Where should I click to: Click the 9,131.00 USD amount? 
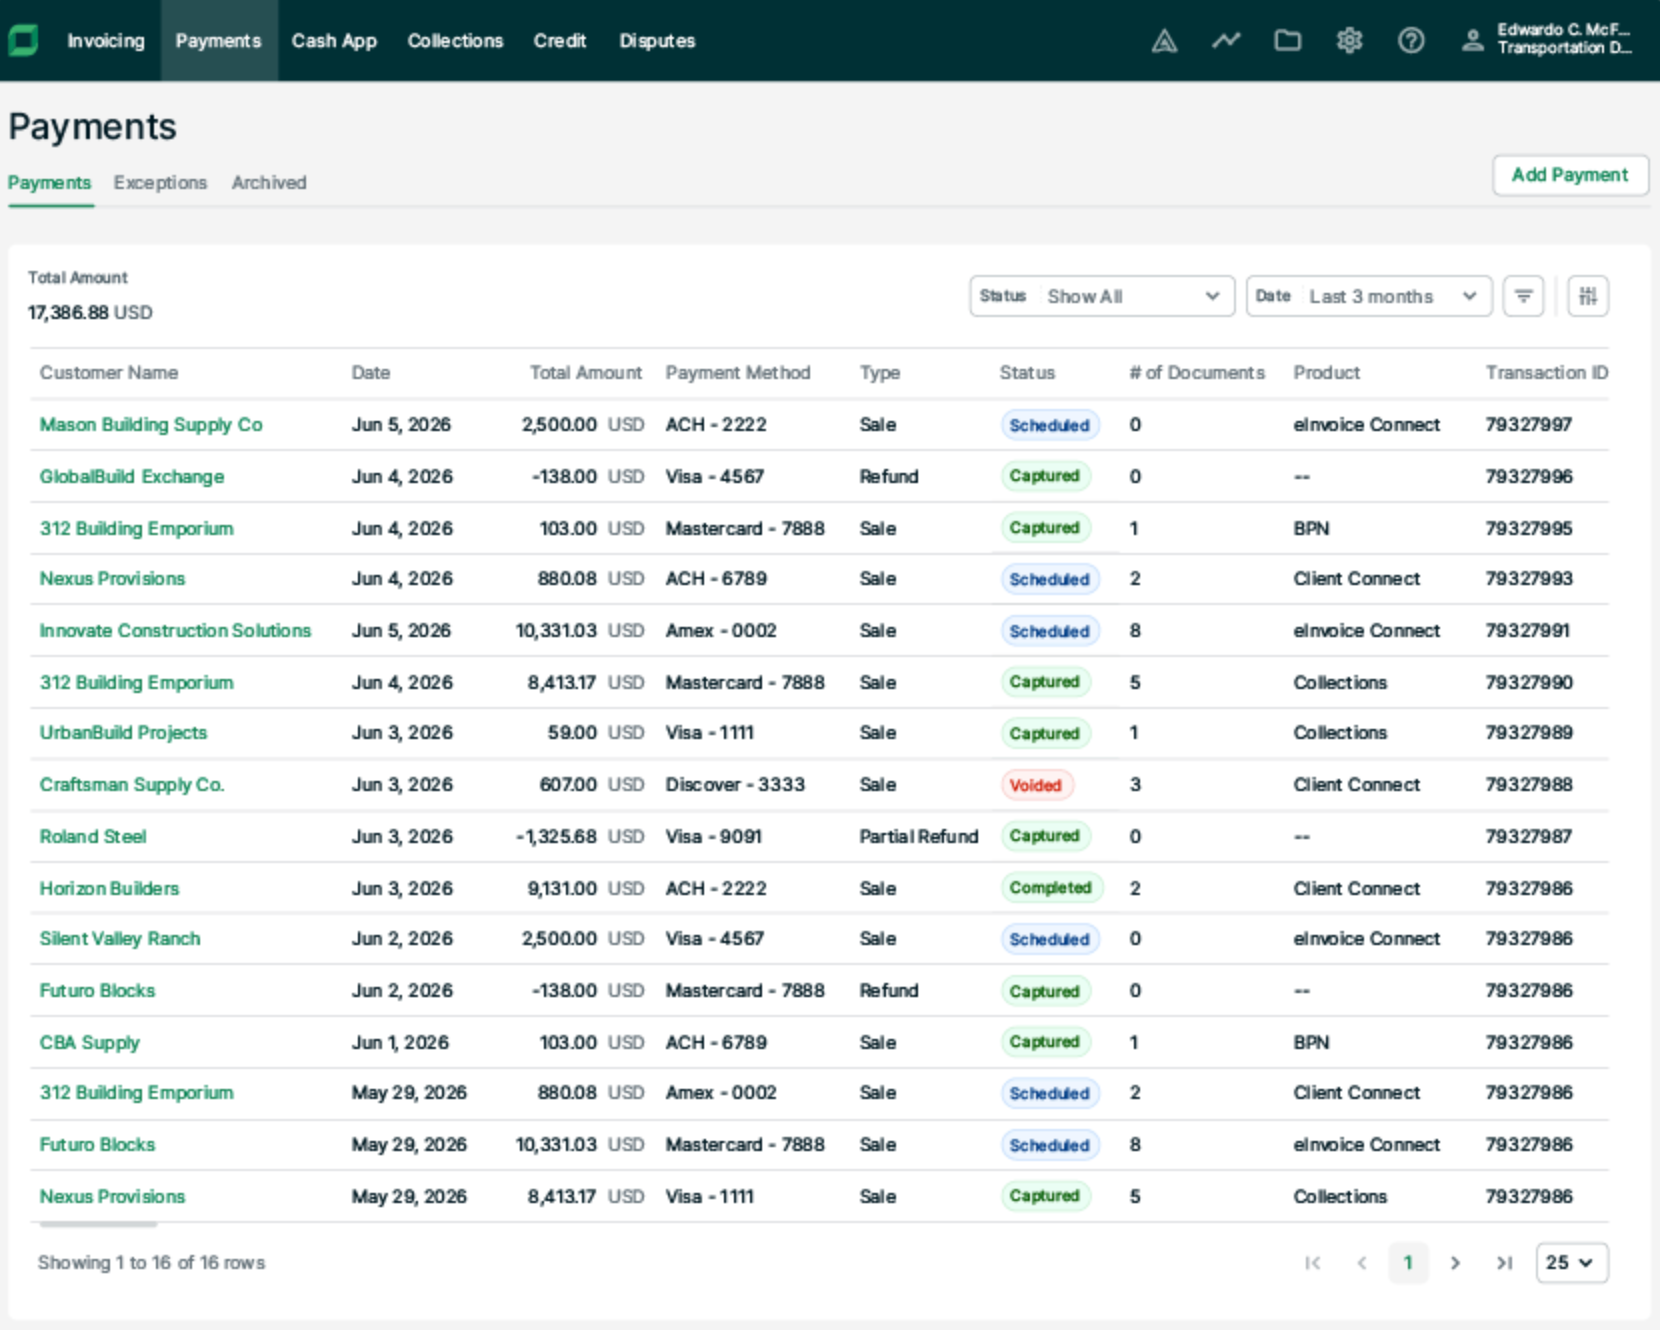coord(586,889)
